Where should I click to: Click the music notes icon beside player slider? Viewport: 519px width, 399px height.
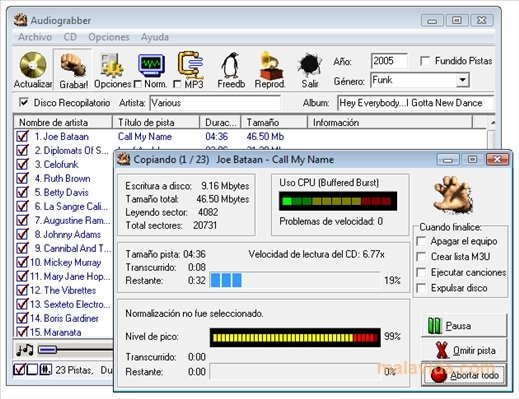point(25,349)
